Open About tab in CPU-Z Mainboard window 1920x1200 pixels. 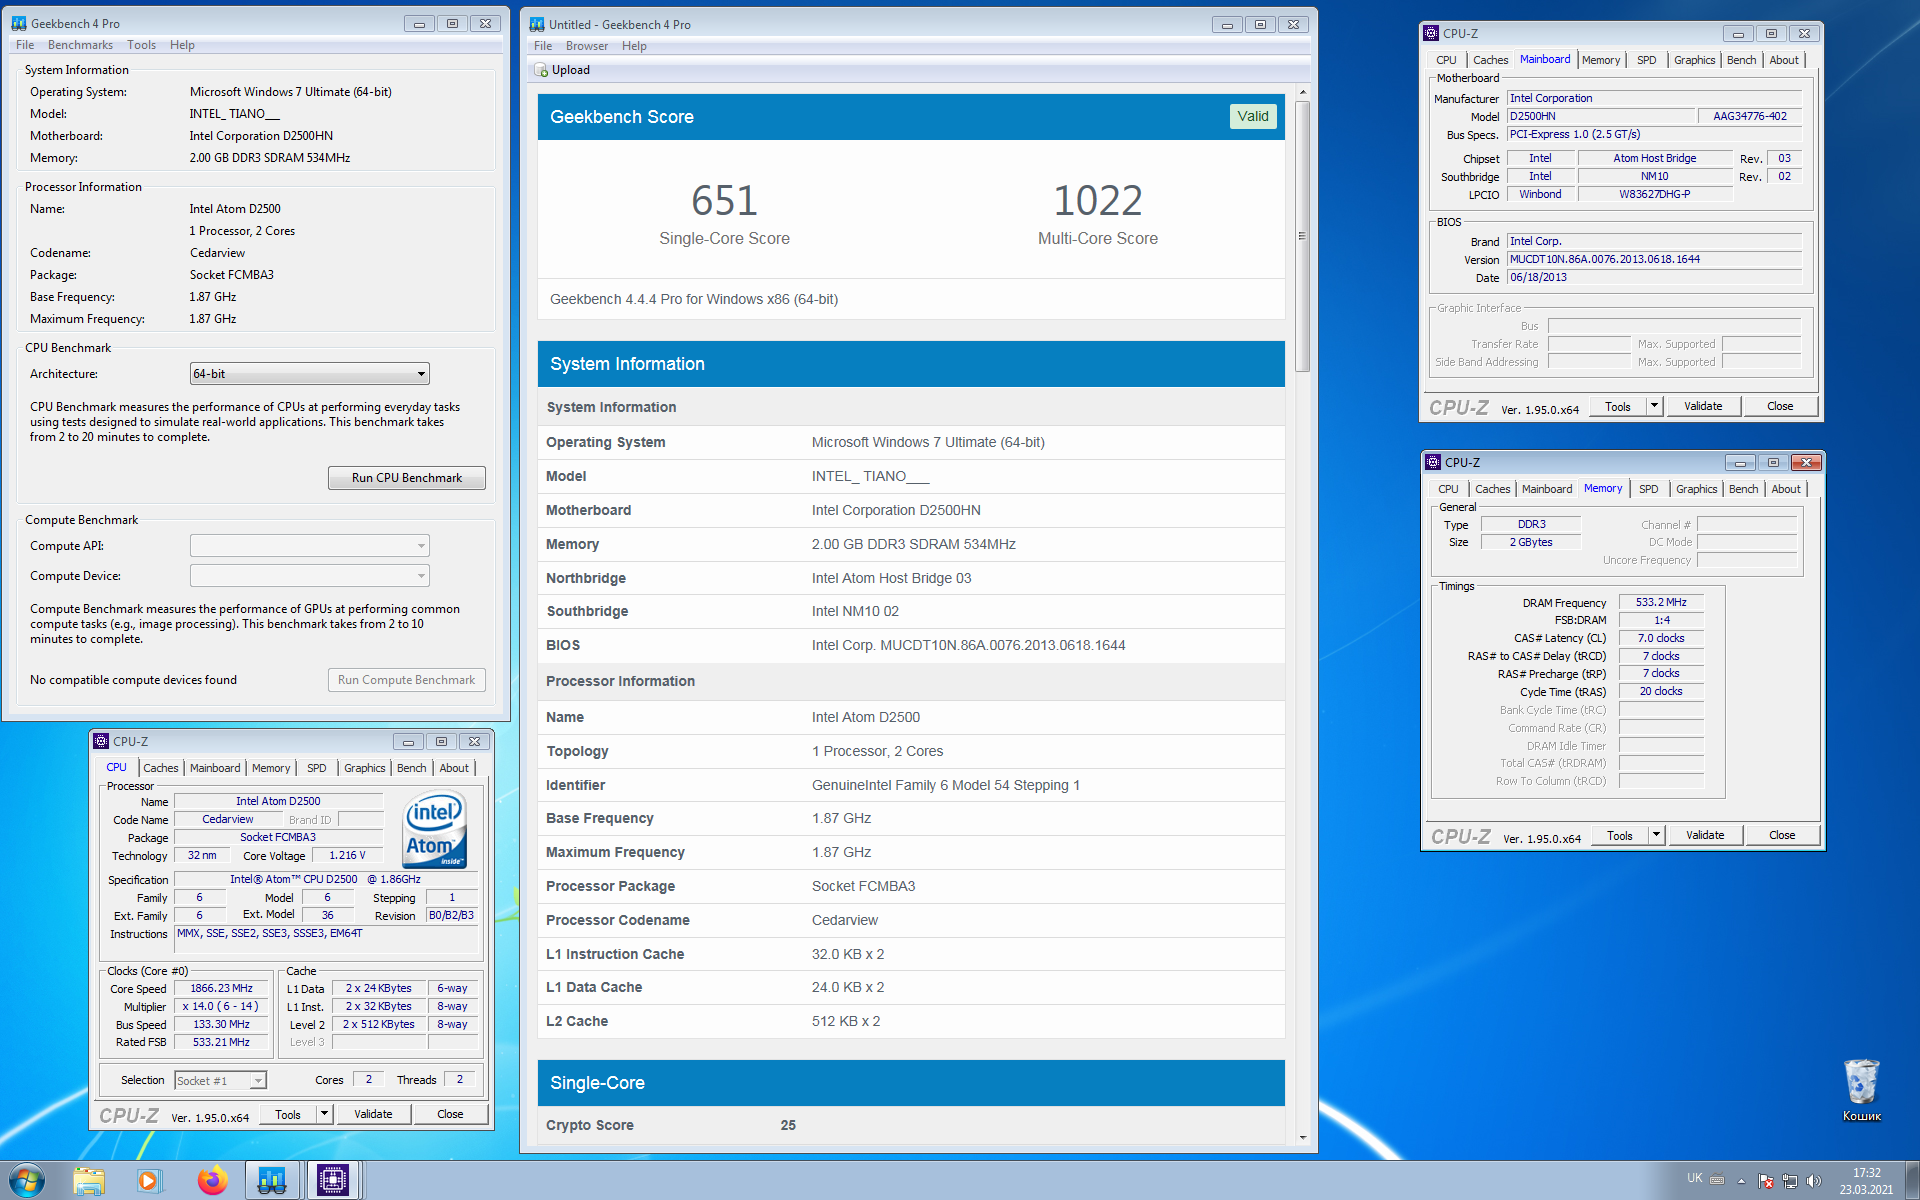coord(1784,60)
